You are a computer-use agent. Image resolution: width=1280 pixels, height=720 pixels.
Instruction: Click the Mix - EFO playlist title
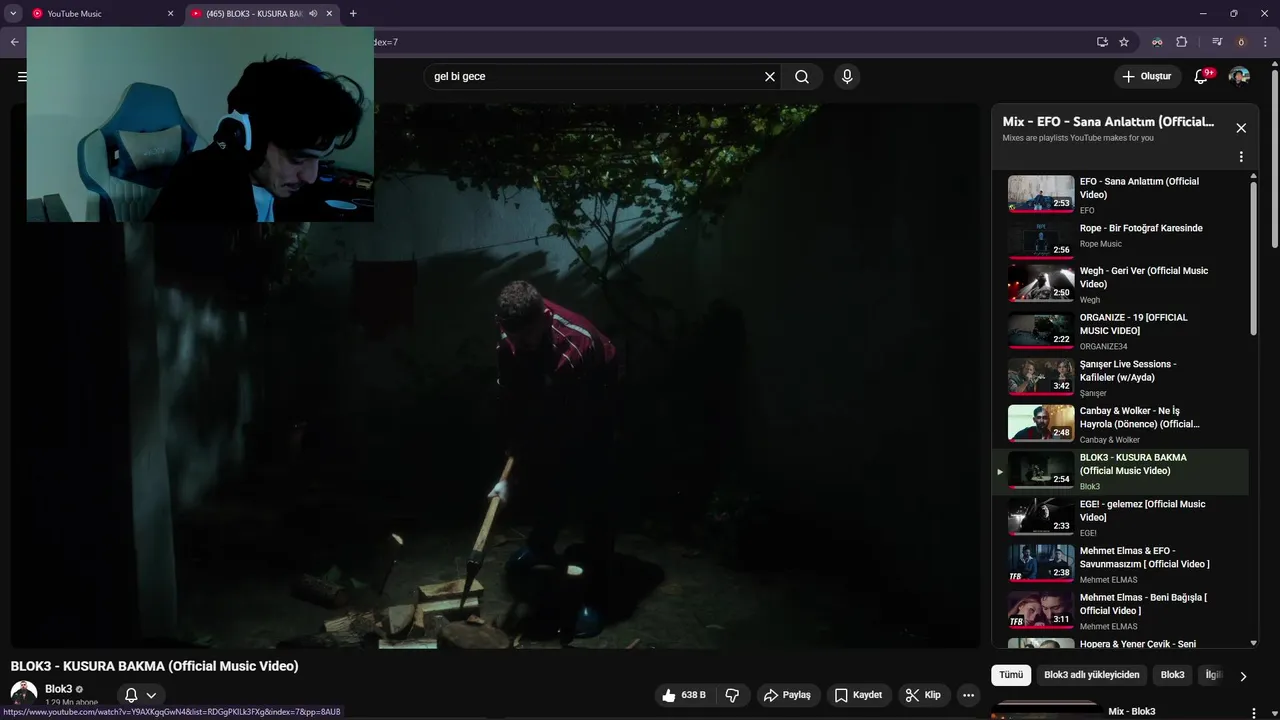click(1108, 122)
